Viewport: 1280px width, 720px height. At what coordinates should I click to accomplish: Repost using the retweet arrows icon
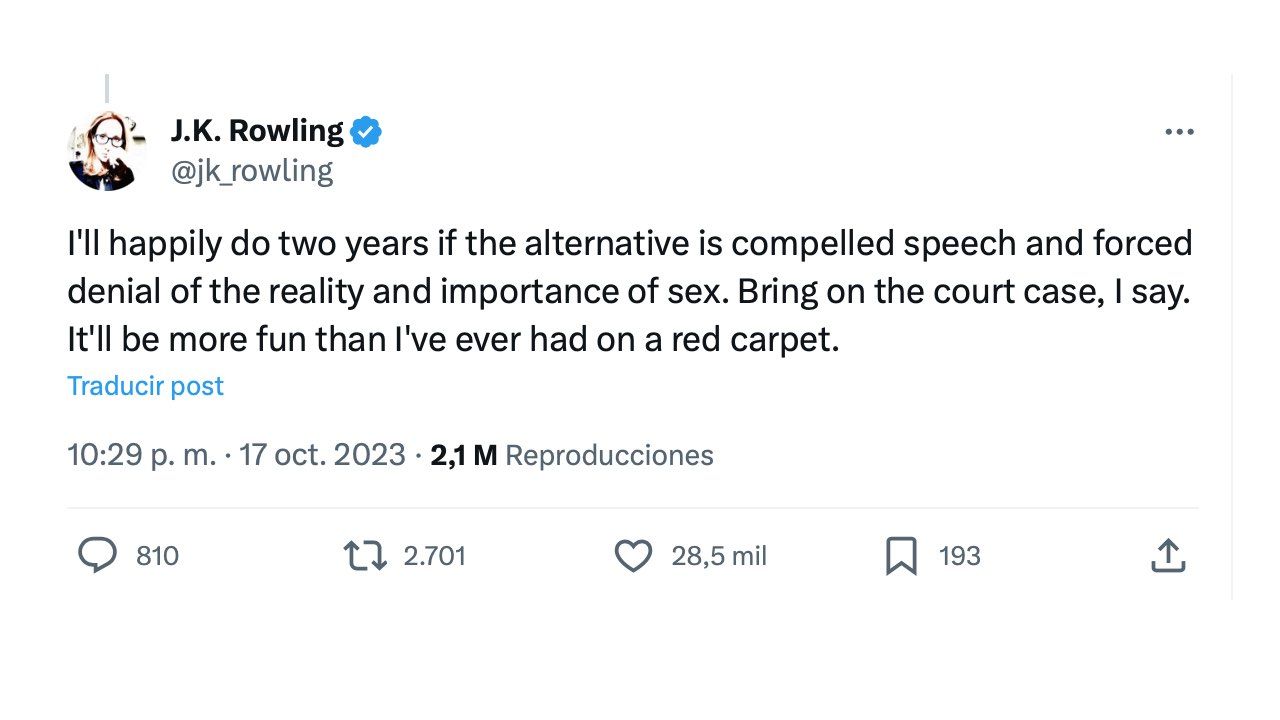[x=365, y=556]
